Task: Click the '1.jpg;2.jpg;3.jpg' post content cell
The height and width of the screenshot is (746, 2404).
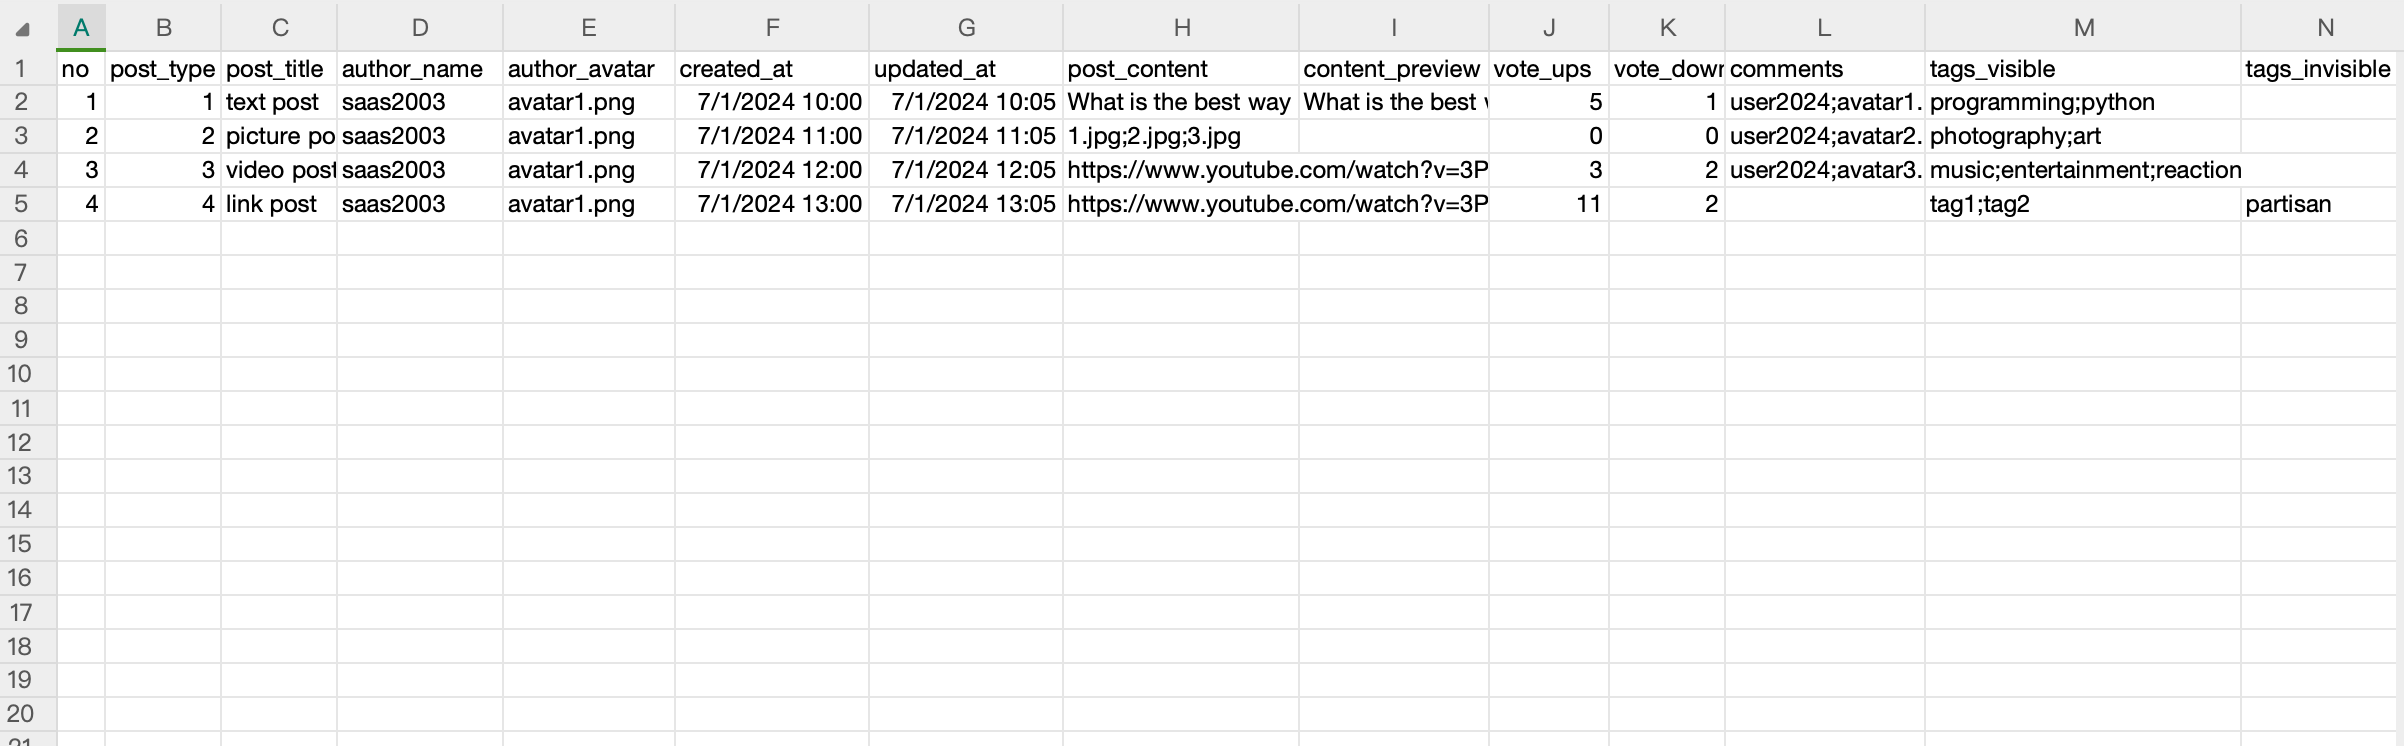Action: click(1180, 136)
